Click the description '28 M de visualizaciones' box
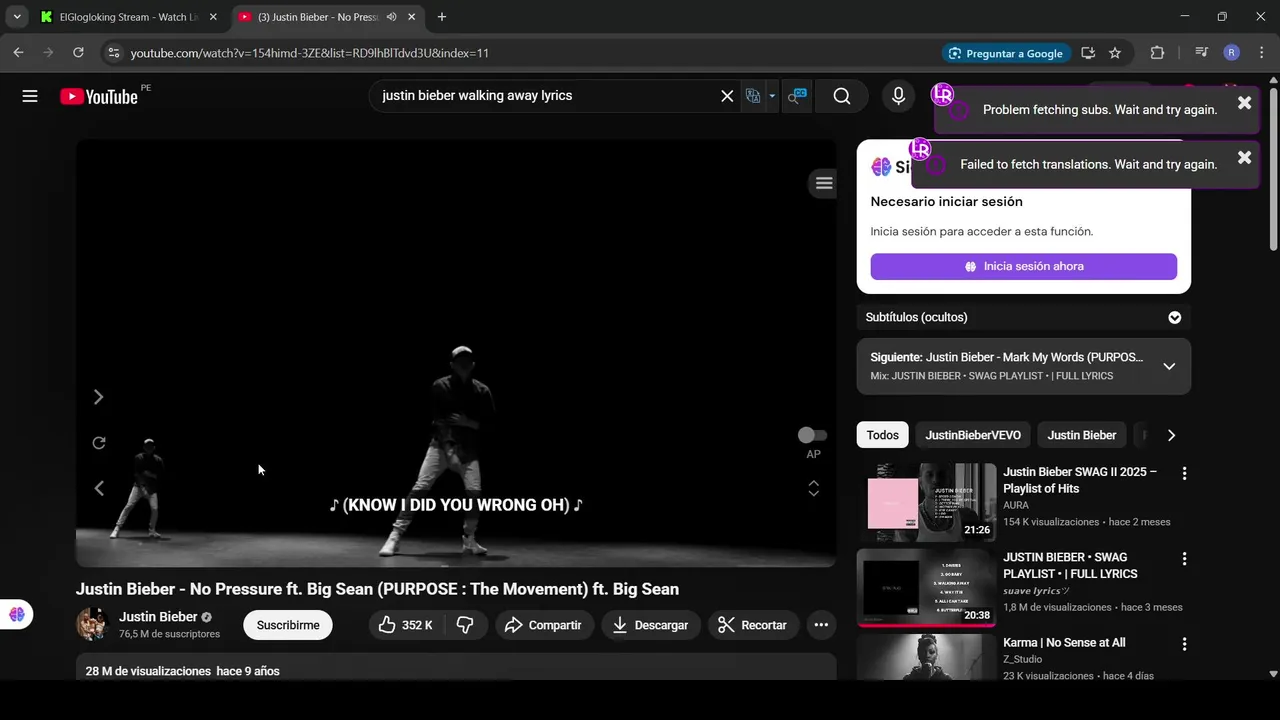The image size is (1280, 720). point(456,668)
